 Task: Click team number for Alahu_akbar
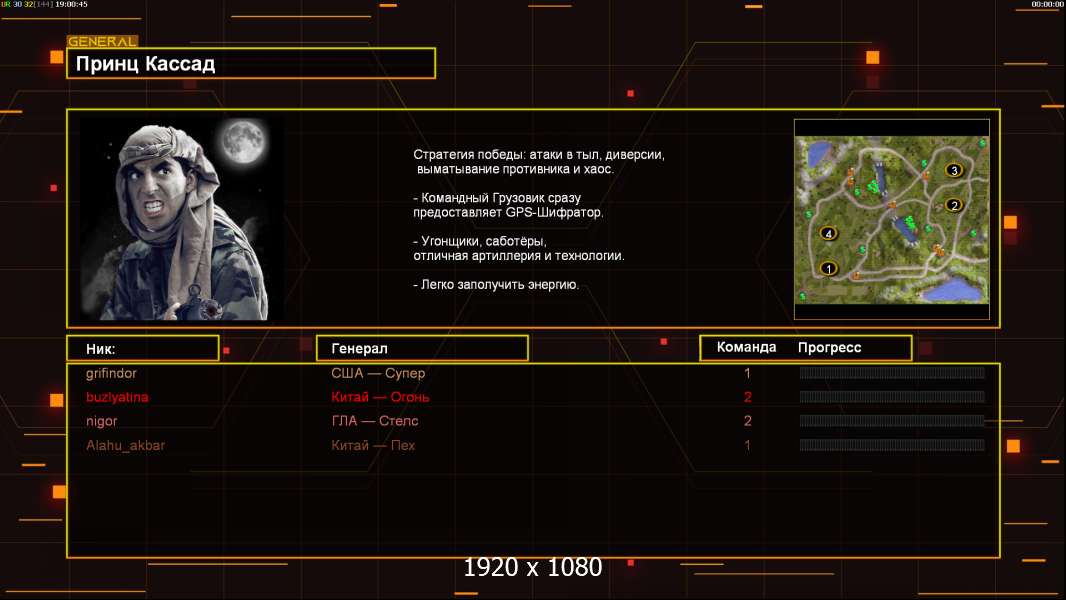[747, 445]
